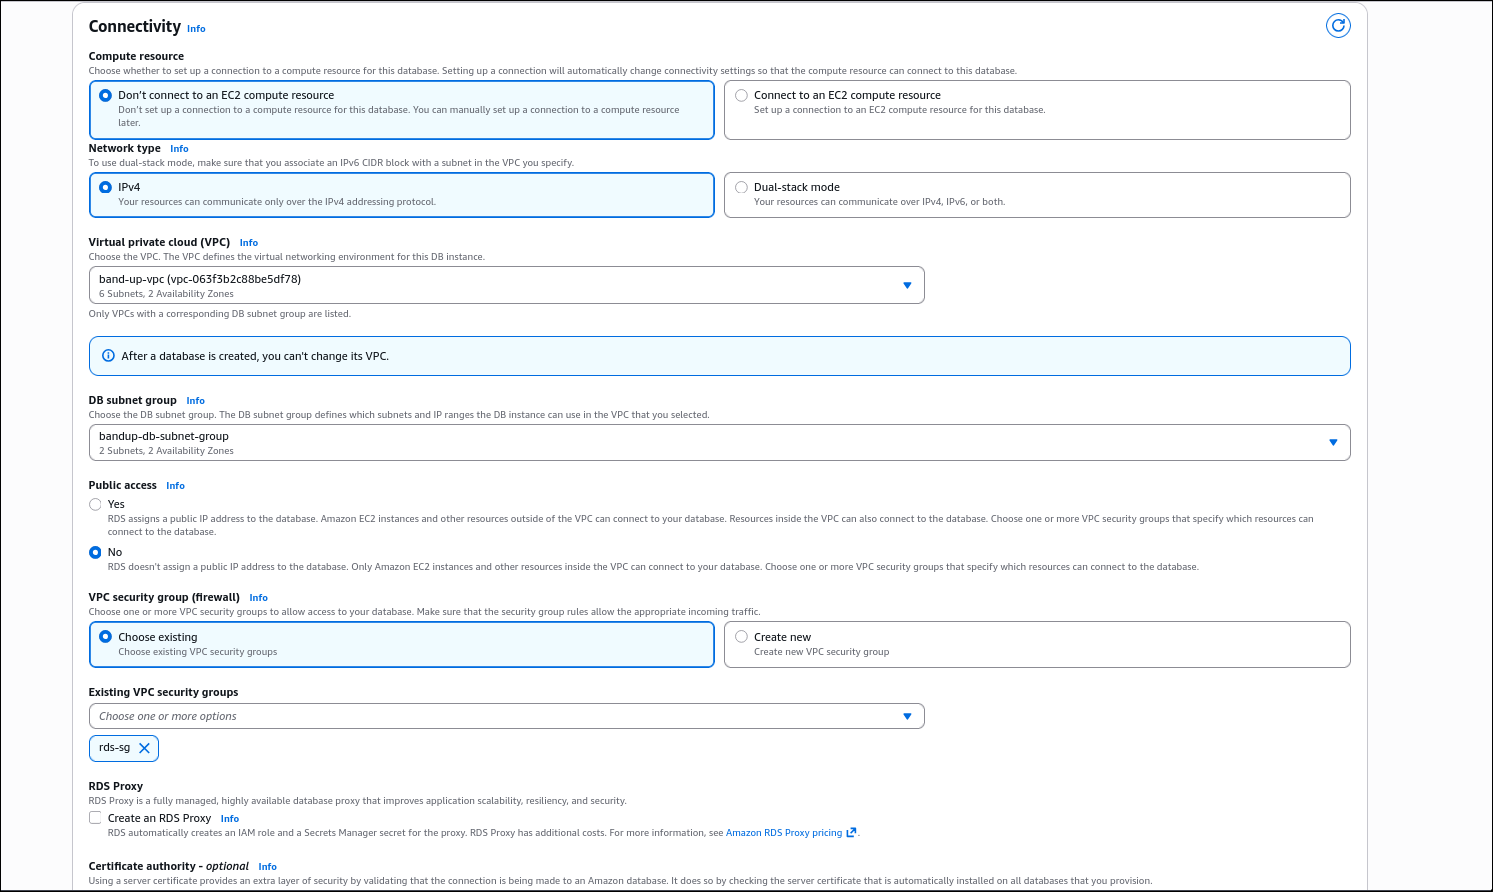Expand the DB subnet group dropdown
Screen dimensions: 1493x892
[x=1332, y=441]
